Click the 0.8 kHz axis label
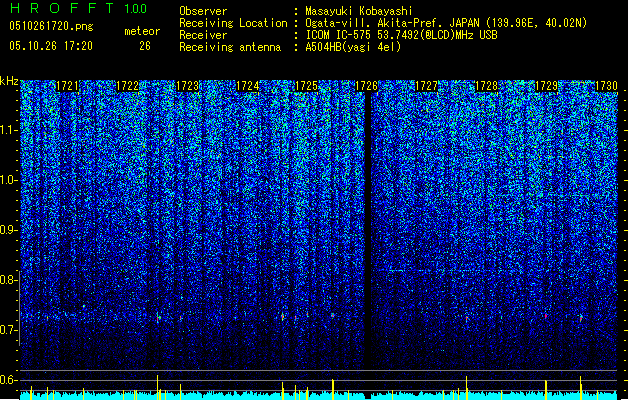This screenshot has width=629, height=400. [8, 280]
